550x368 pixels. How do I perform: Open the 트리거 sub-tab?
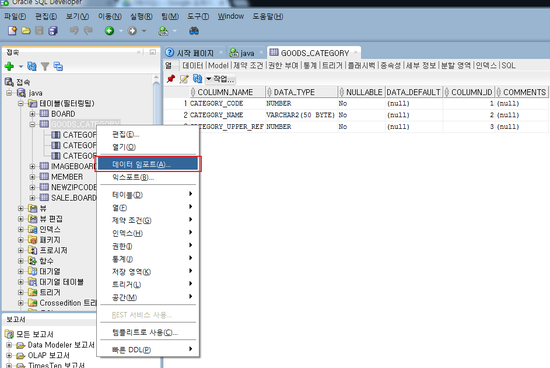click(332, 65)
